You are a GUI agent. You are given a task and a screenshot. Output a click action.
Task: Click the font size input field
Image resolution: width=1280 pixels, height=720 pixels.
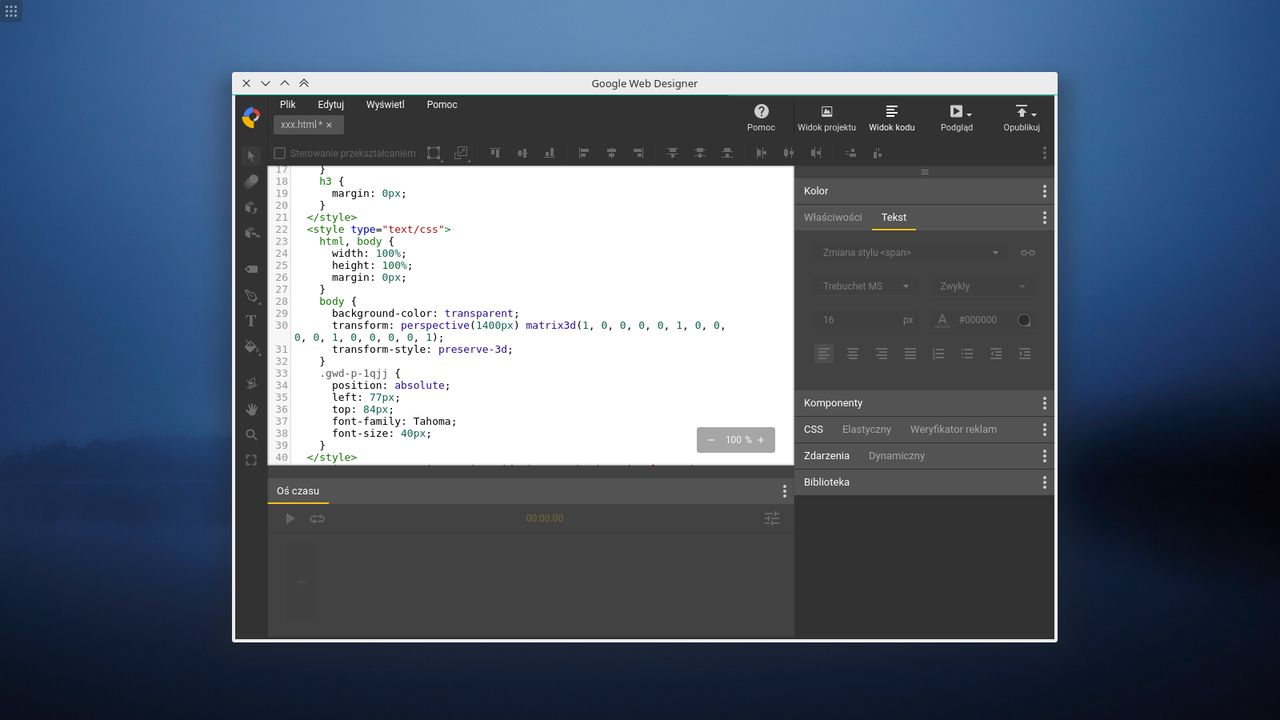click(x=855, y=320)
